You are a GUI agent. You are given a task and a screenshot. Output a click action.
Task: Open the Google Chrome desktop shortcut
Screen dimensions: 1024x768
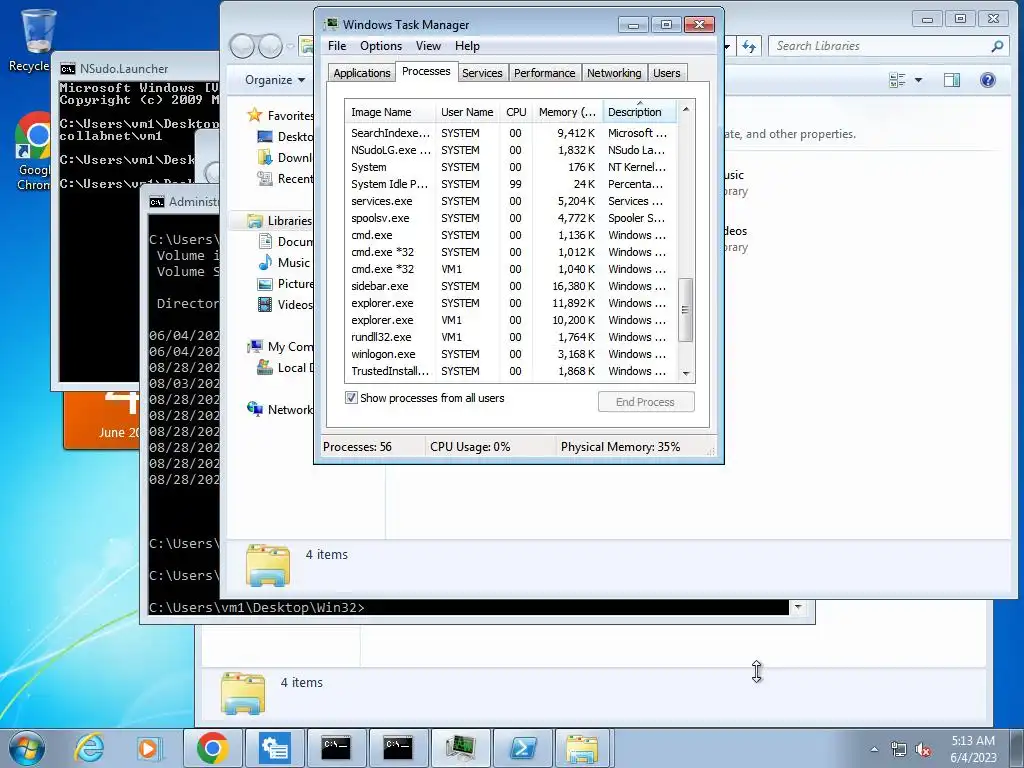tap(34, 152)
